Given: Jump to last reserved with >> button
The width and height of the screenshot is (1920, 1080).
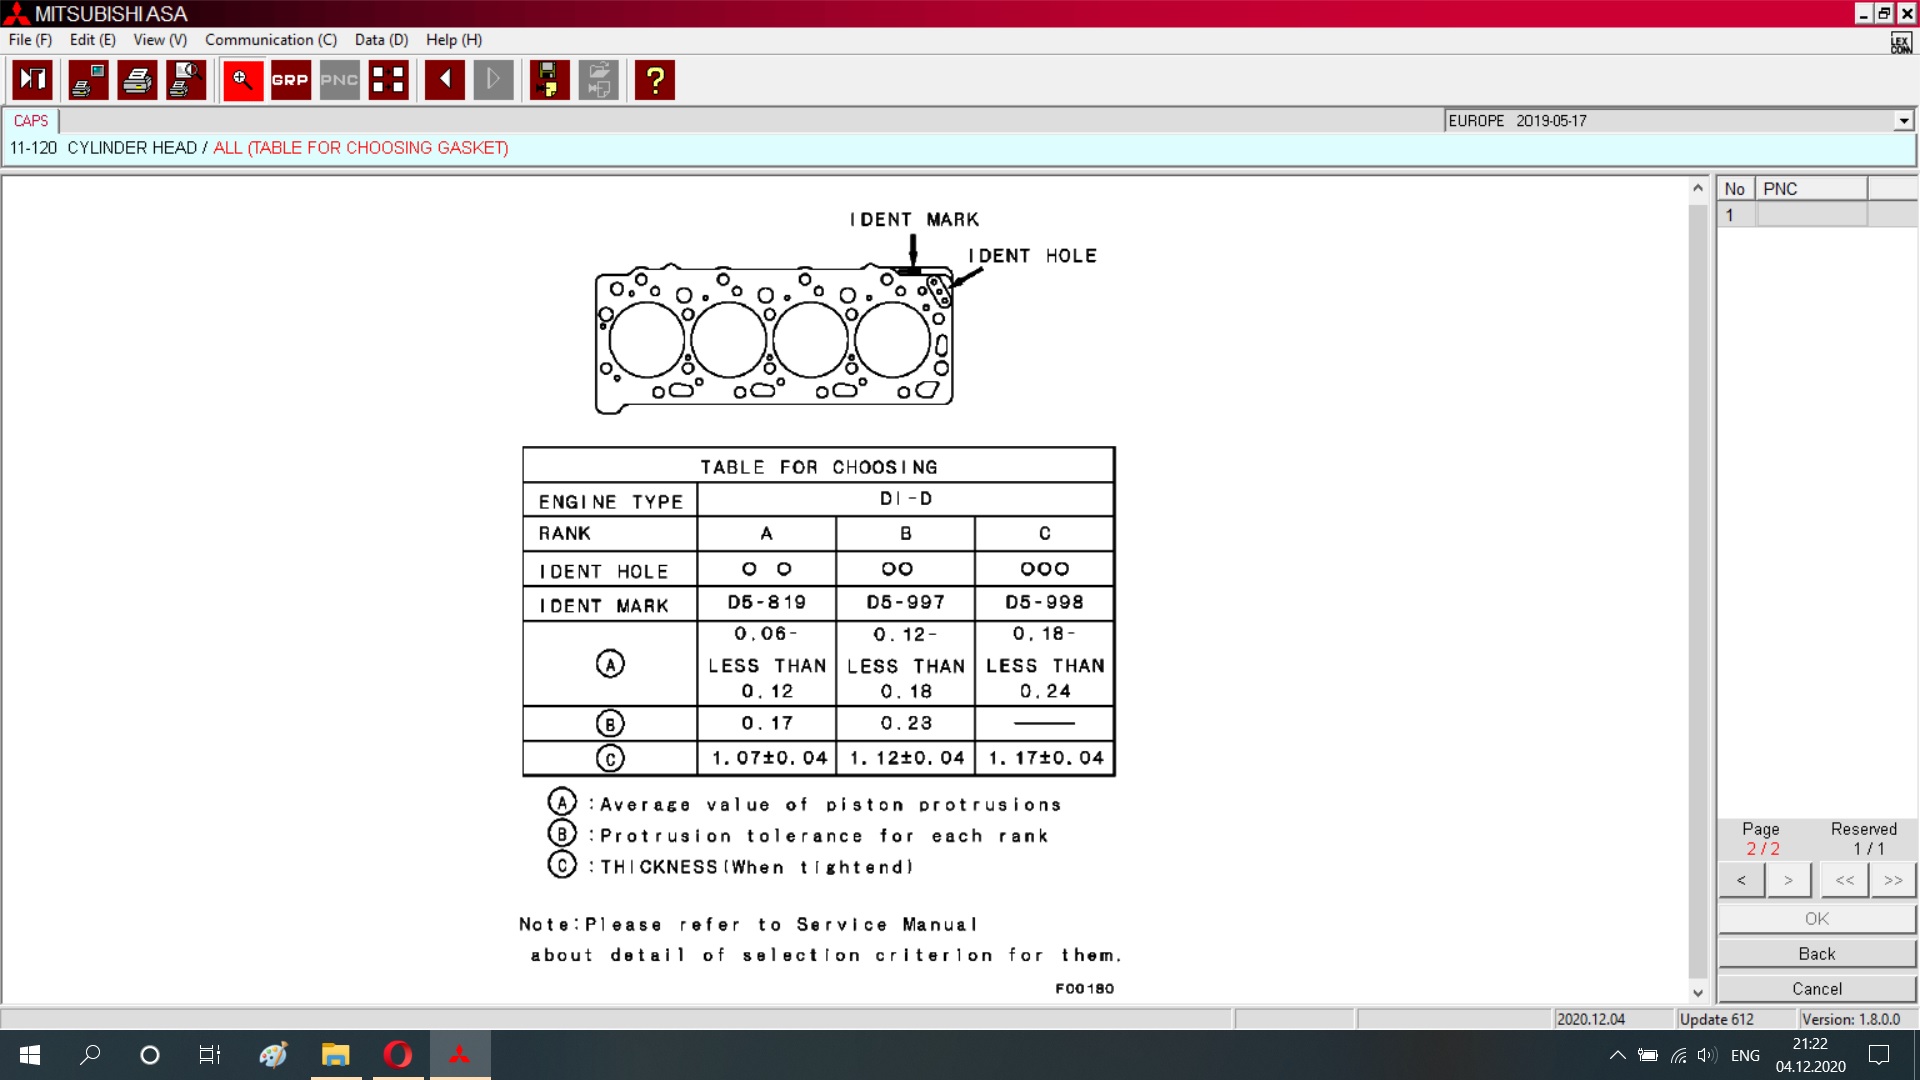Looking at the screenshot, I should (1892, 880).
